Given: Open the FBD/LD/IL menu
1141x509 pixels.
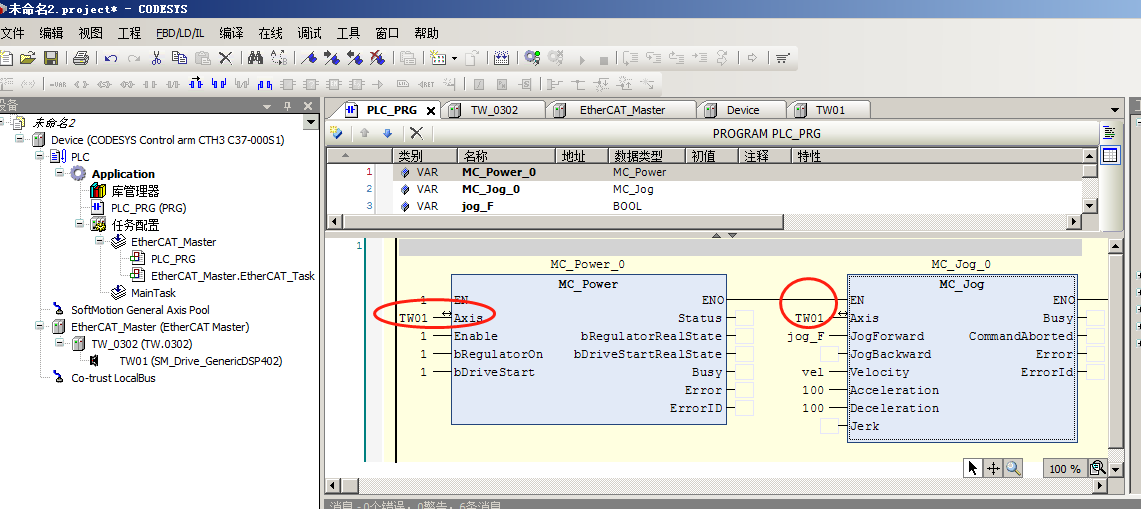Looking at the screenshot, I should coord(180,33).
